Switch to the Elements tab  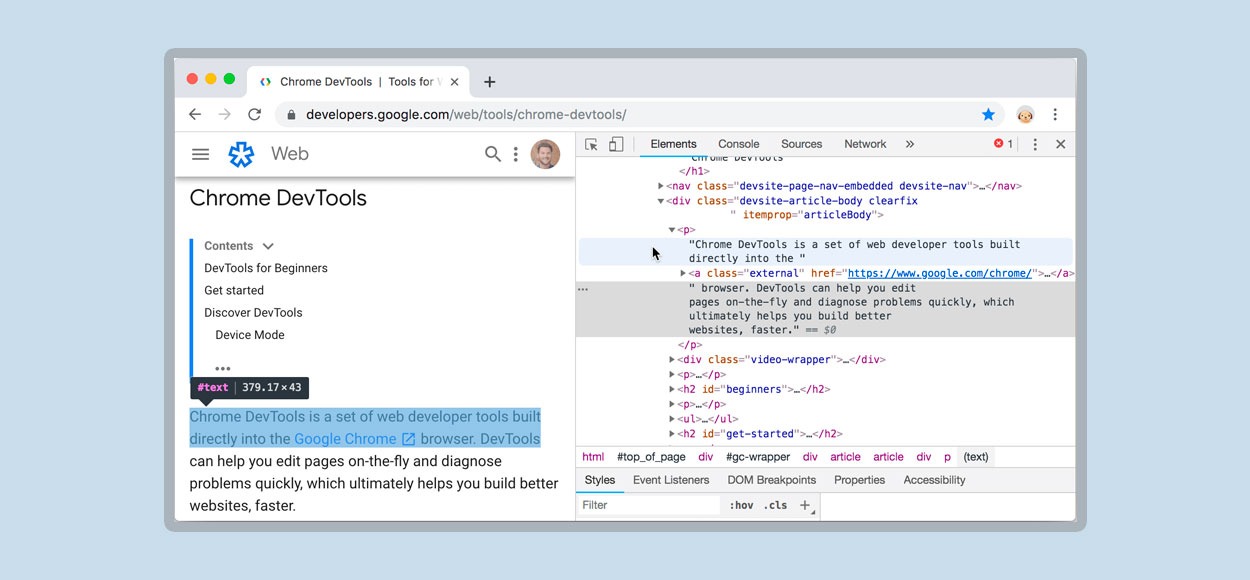(x=673, y=144)
